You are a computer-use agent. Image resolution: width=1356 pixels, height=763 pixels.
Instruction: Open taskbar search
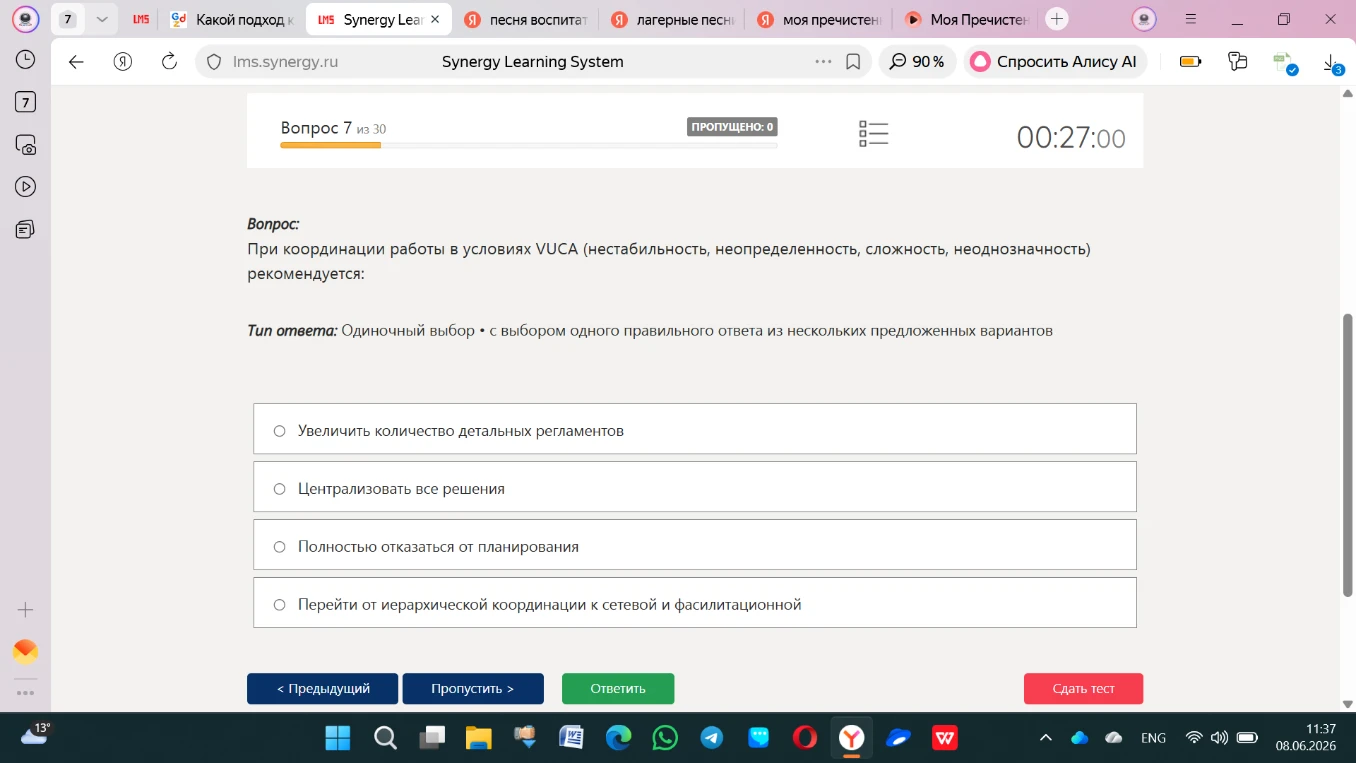[385, 738]
